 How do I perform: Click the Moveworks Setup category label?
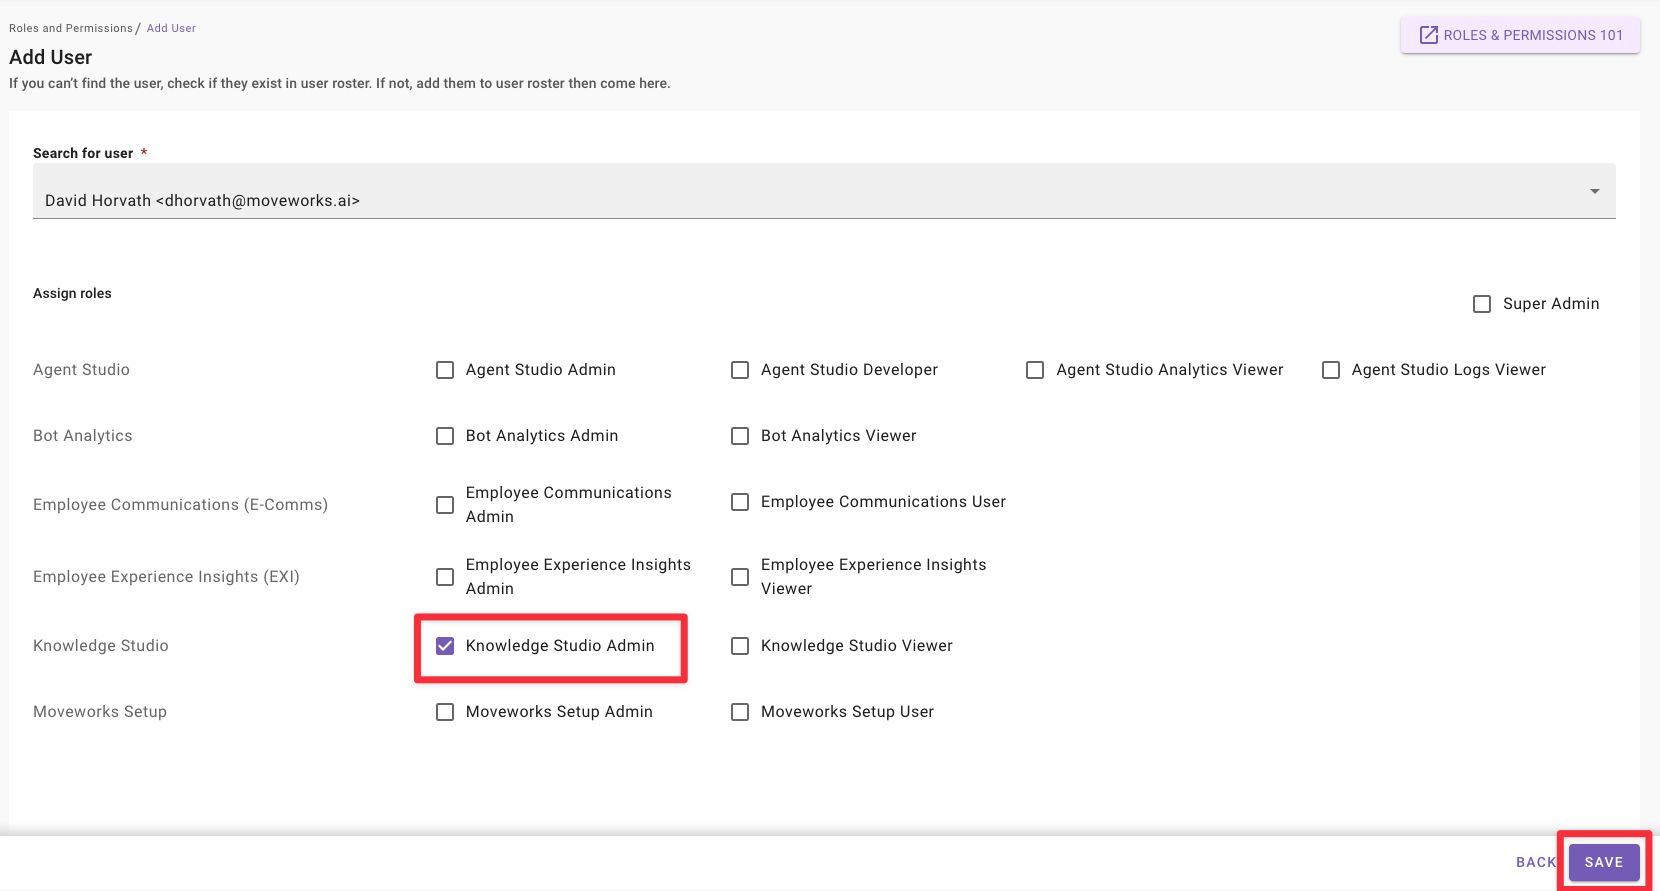click(100, 712)
